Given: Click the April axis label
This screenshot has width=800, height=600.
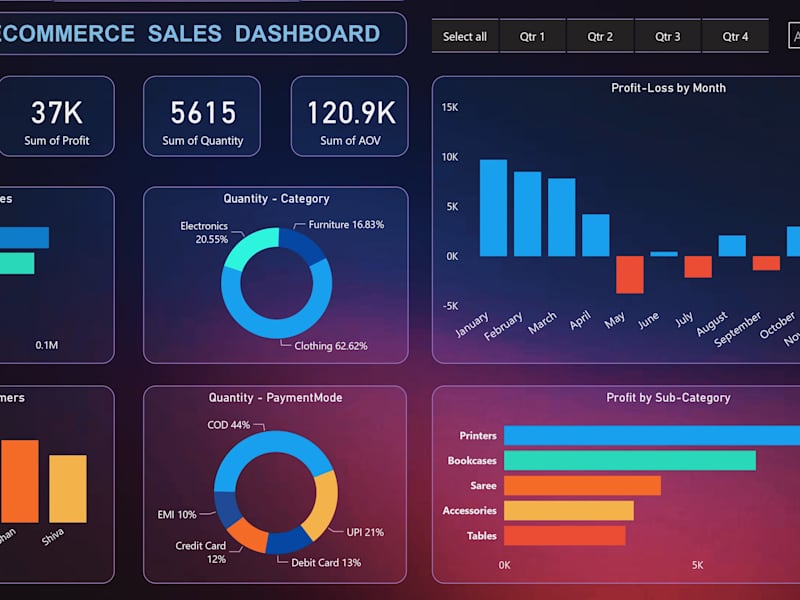Looking at the screenshot, I should click(x=580, y=320).
